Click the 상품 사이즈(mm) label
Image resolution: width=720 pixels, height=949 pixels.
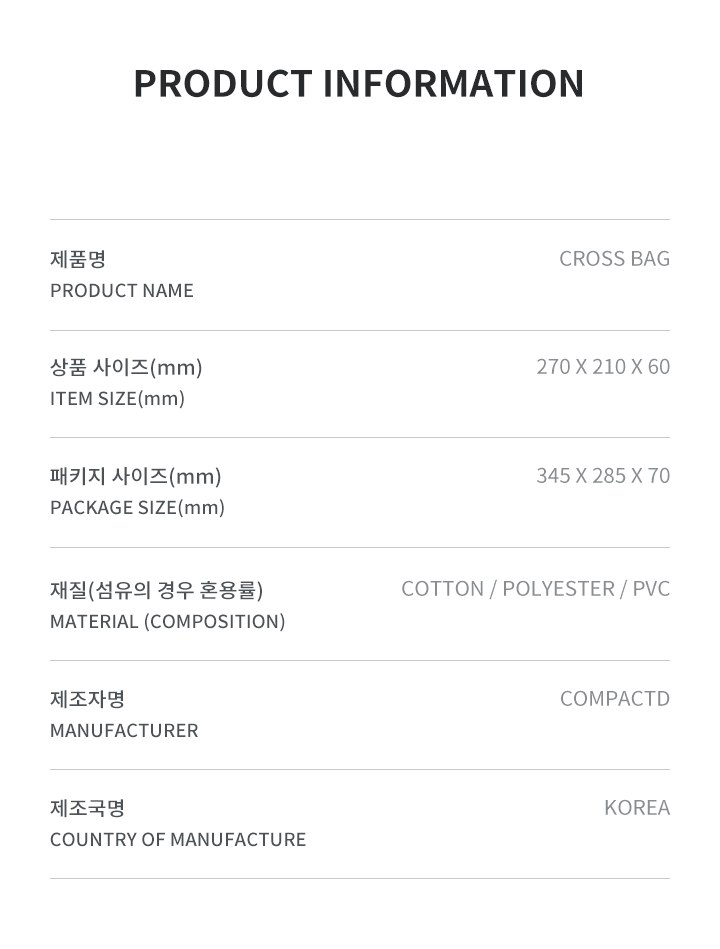click(x=126, y=367)
